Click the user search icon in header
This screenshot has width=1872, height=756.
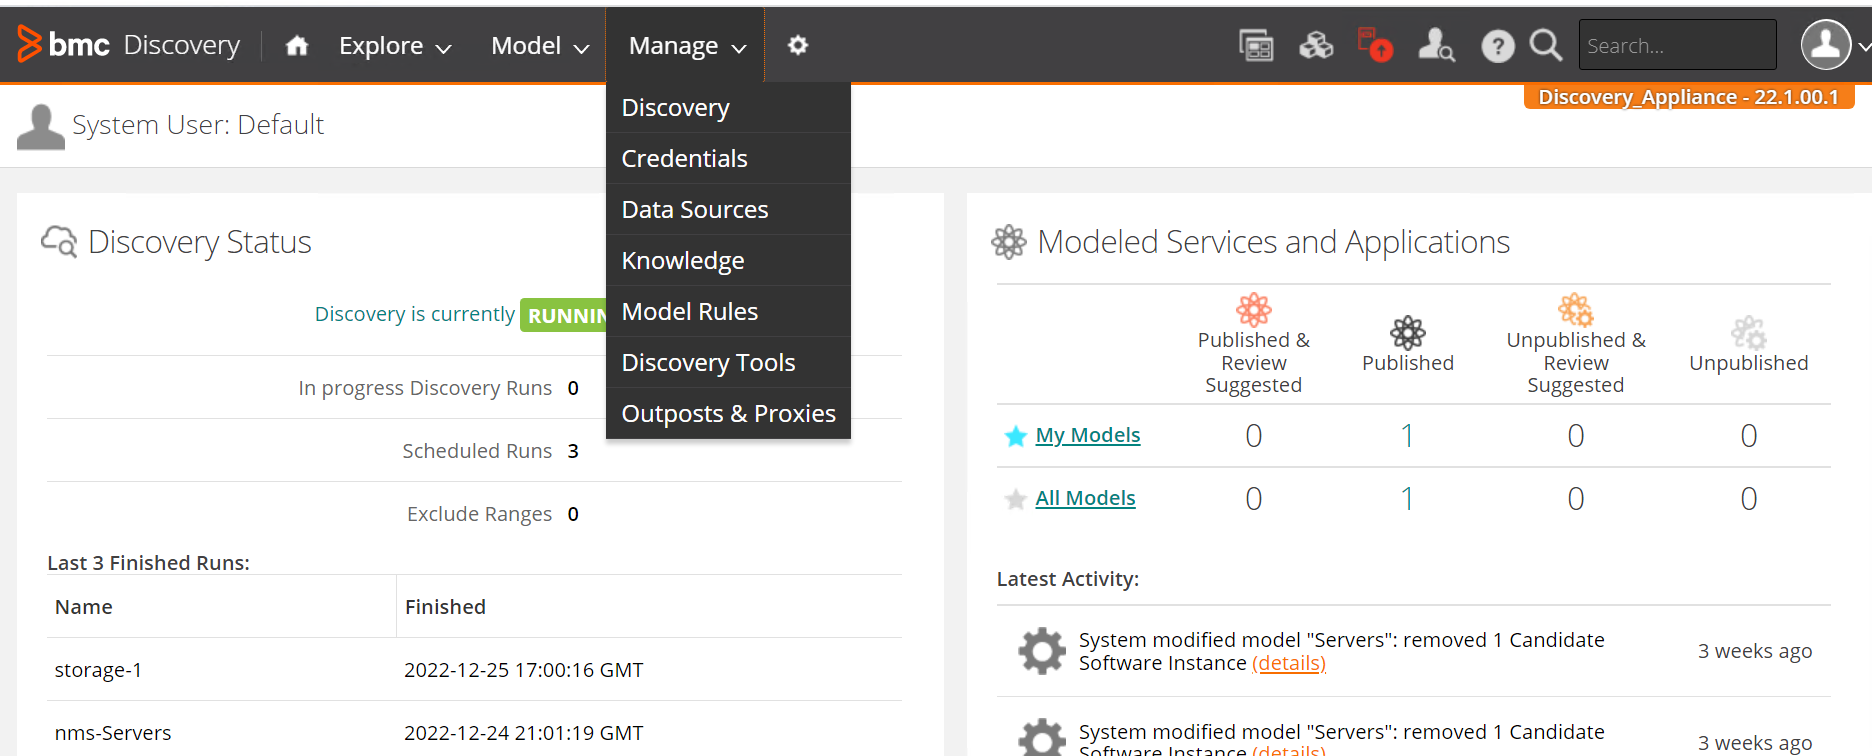pos(1436,45)
